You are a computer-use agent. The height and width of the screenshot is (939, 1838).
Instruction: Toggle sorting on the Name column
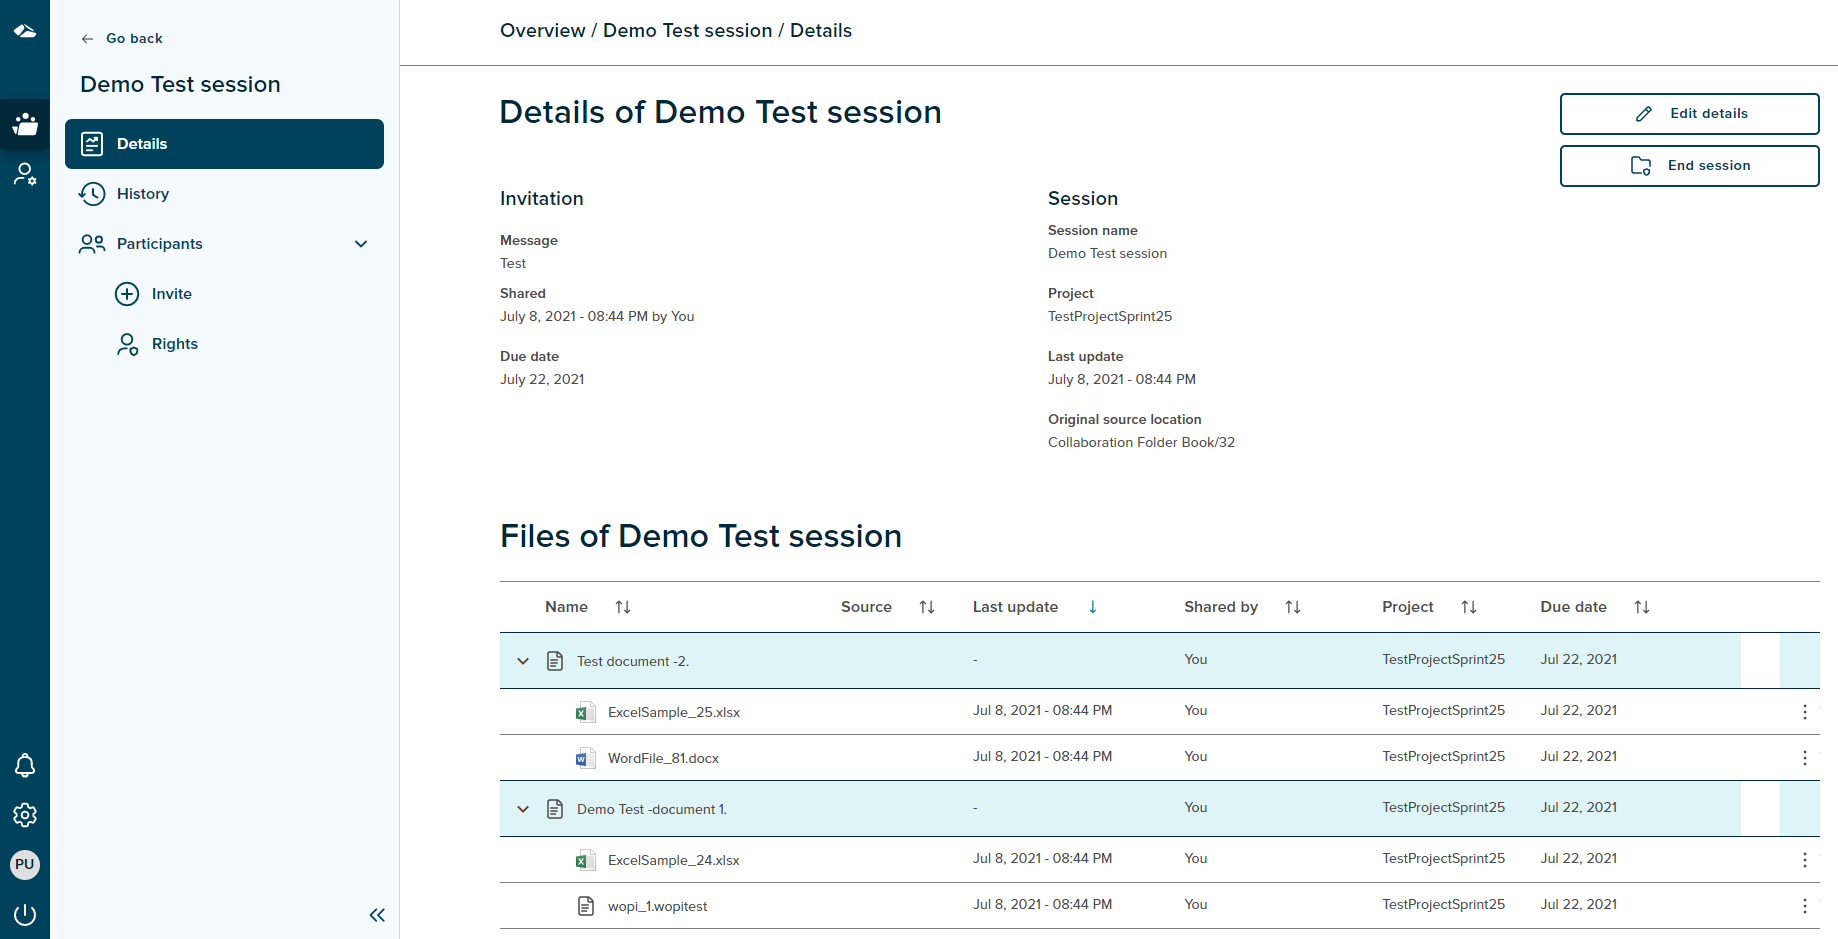(x=623, y=607)
